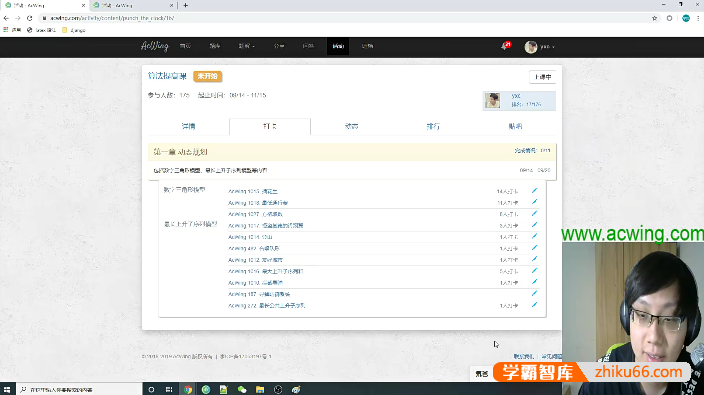The height and width of the screenshot is (395, 704).
Task: Open File Explorer from the taskbar
Action: tap(260, 389)
